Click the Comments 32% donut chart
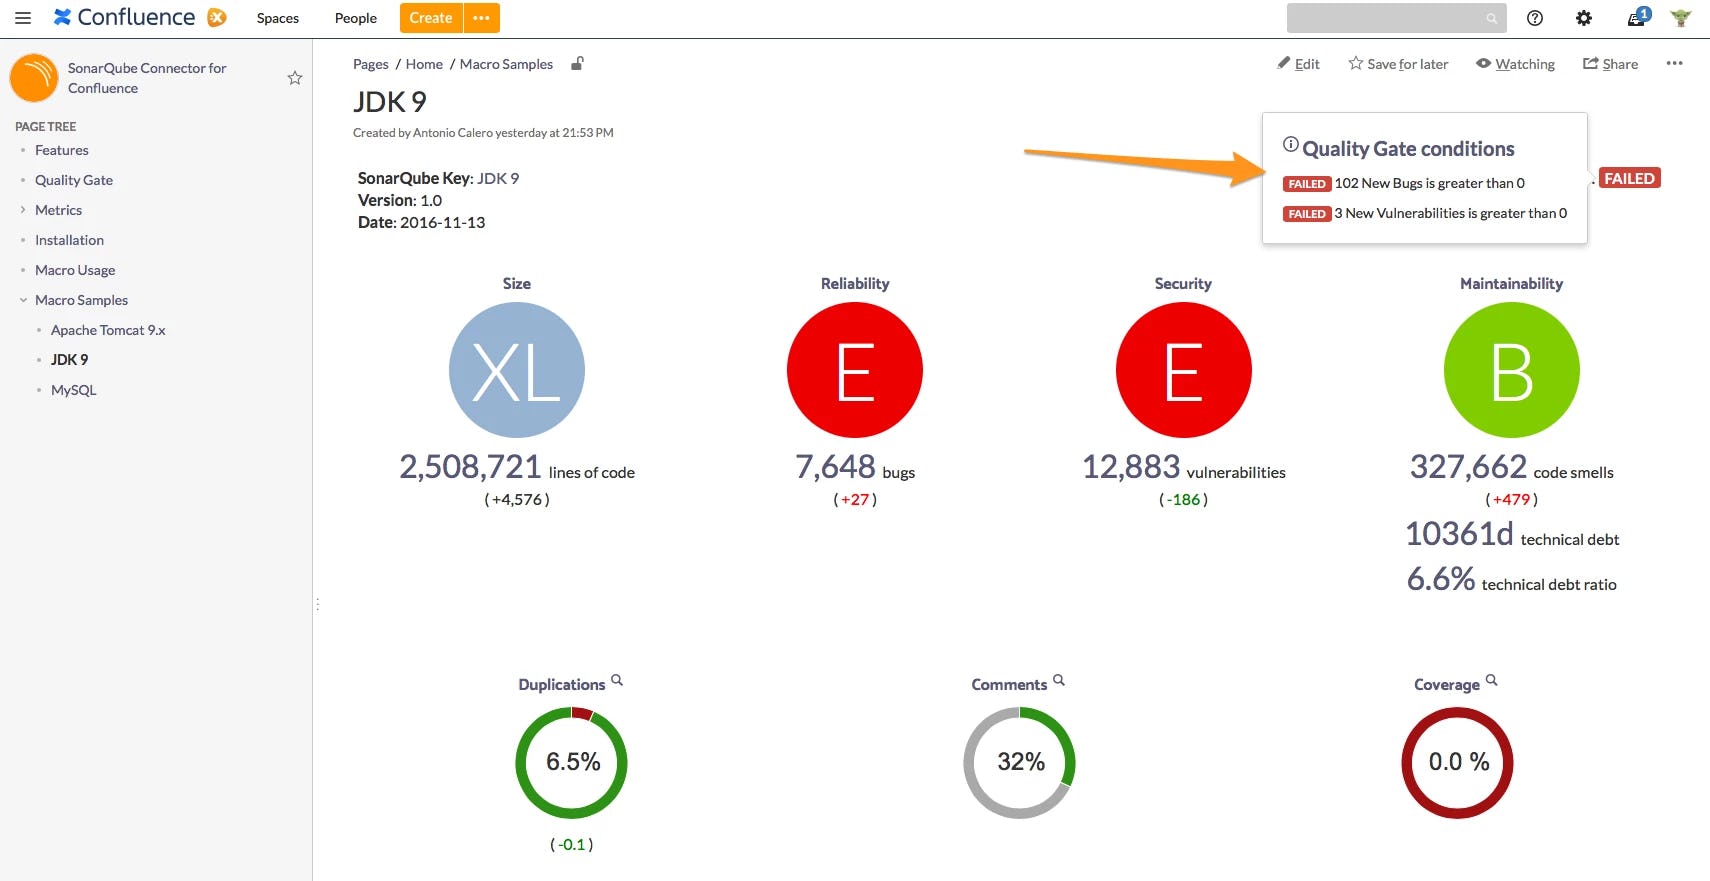Screen dimensions: 1710x881 pyautogui.click(x=1020, y=763)
